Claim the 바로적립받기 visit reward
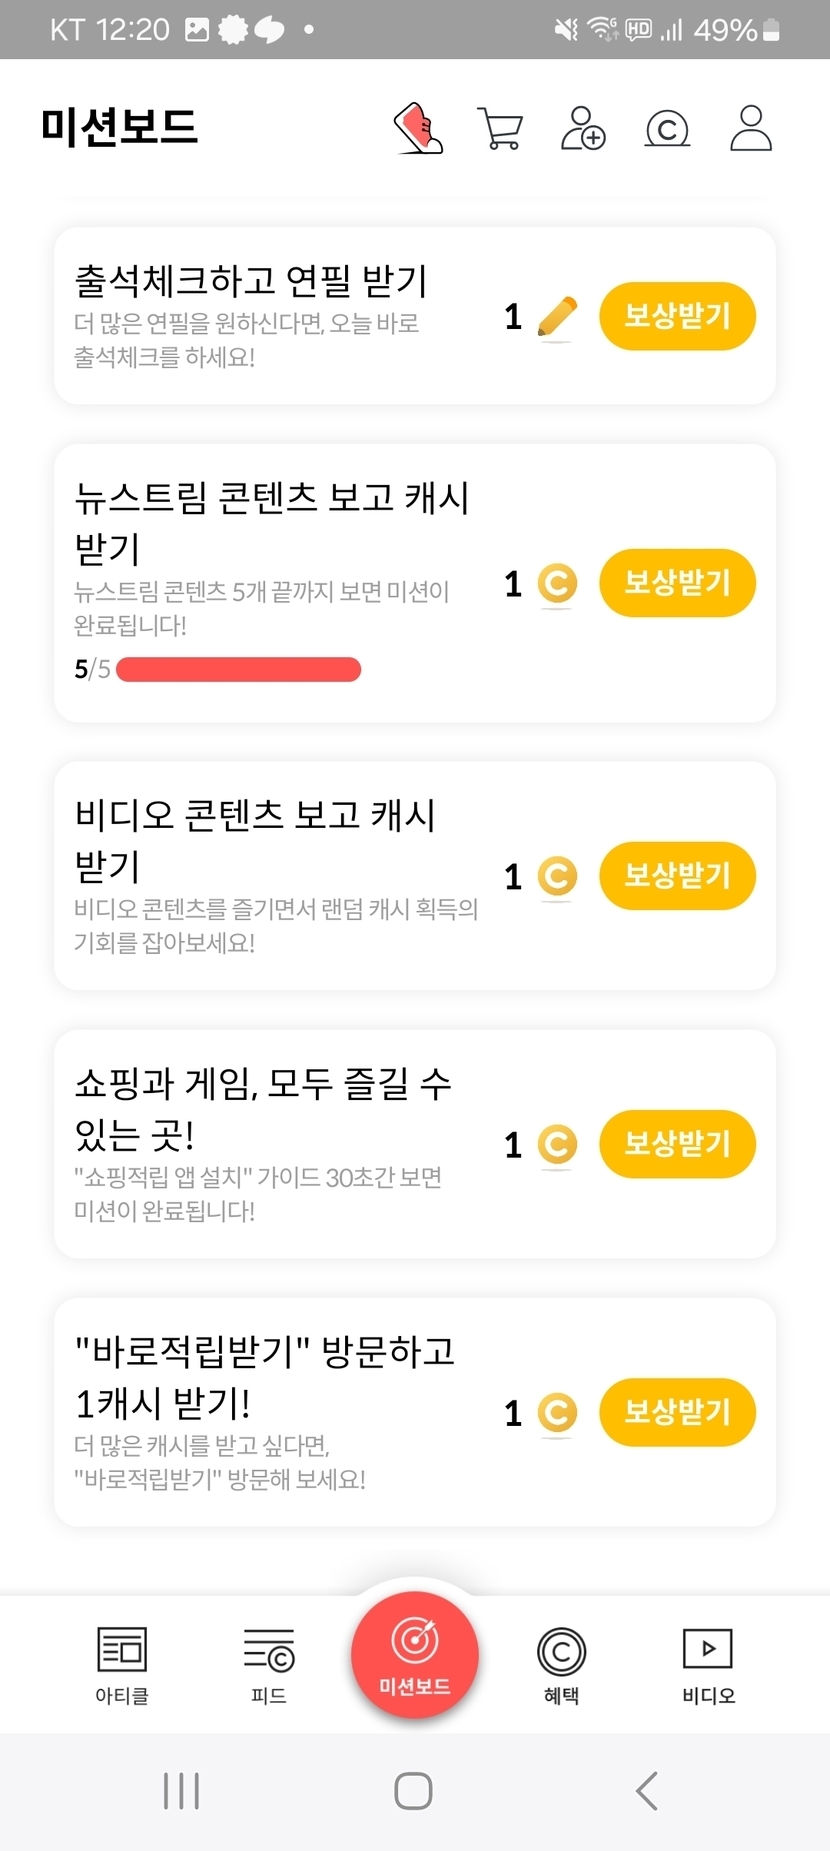 click(677, 1412)
